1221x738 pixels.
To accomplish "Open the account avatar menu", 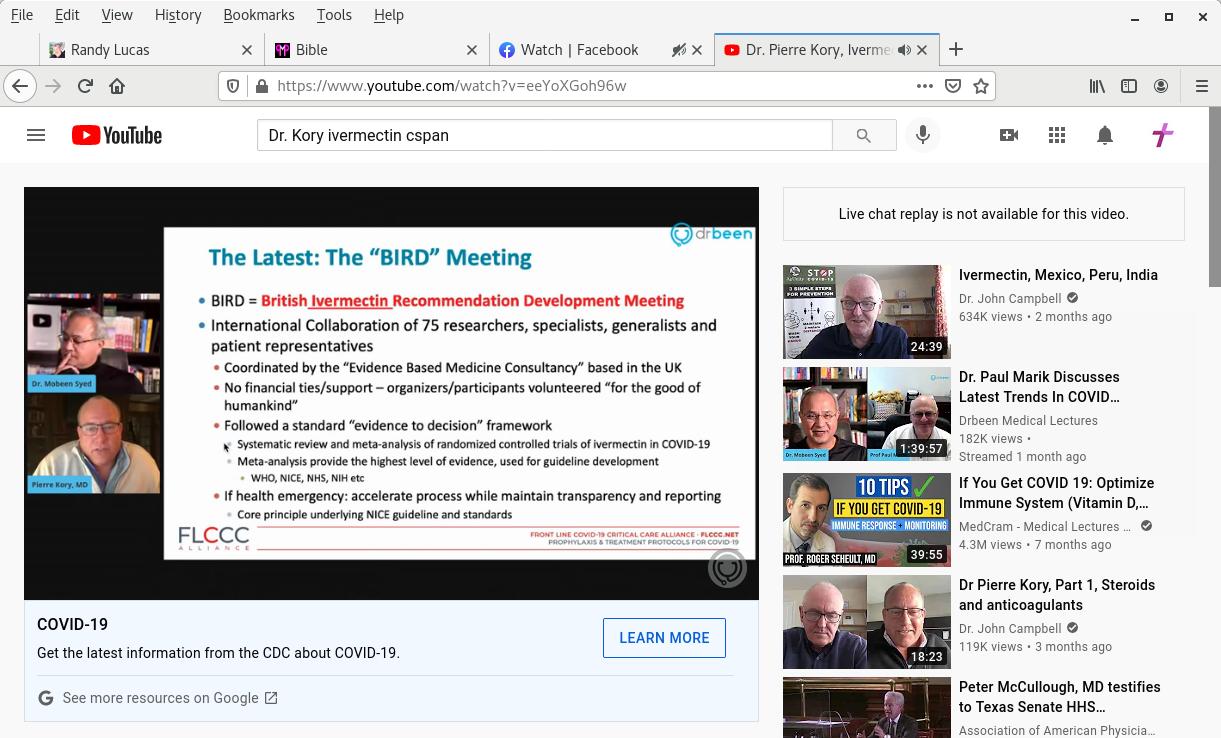I will pyautogui.click(x=1162, y=135).
